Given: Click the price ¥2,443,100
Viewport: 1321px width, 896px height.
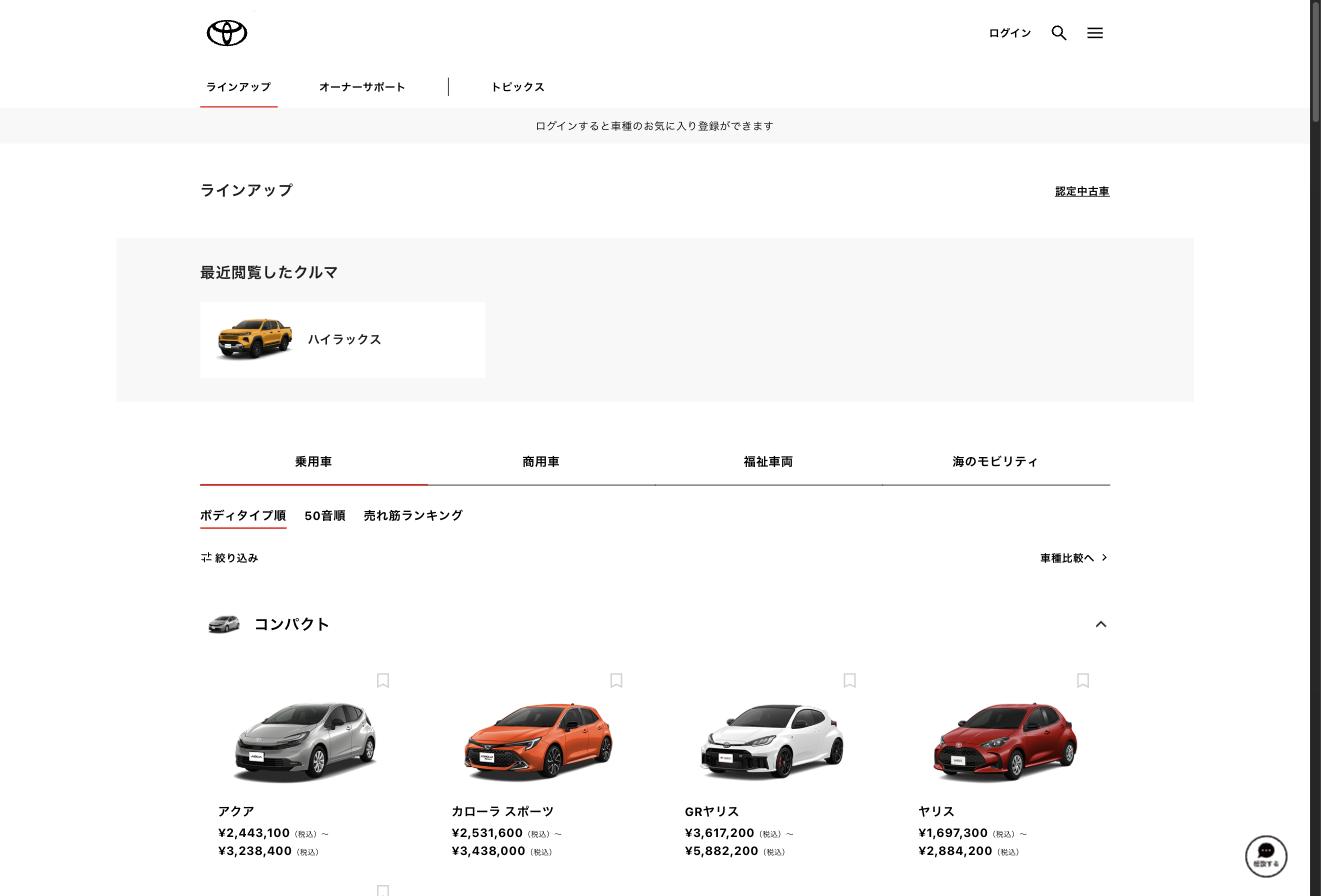Looking at the screenshot, I should 254,833.
